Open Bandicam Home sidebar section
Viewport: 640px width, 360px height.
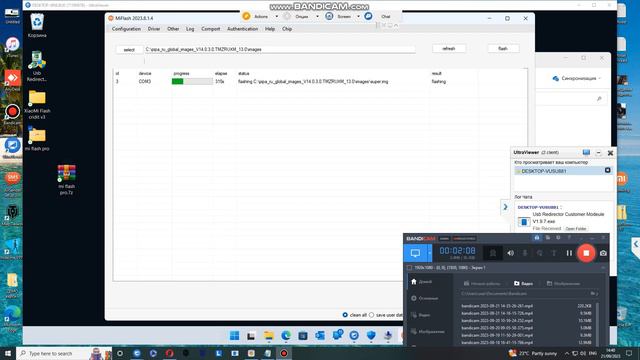coord(422,282)
